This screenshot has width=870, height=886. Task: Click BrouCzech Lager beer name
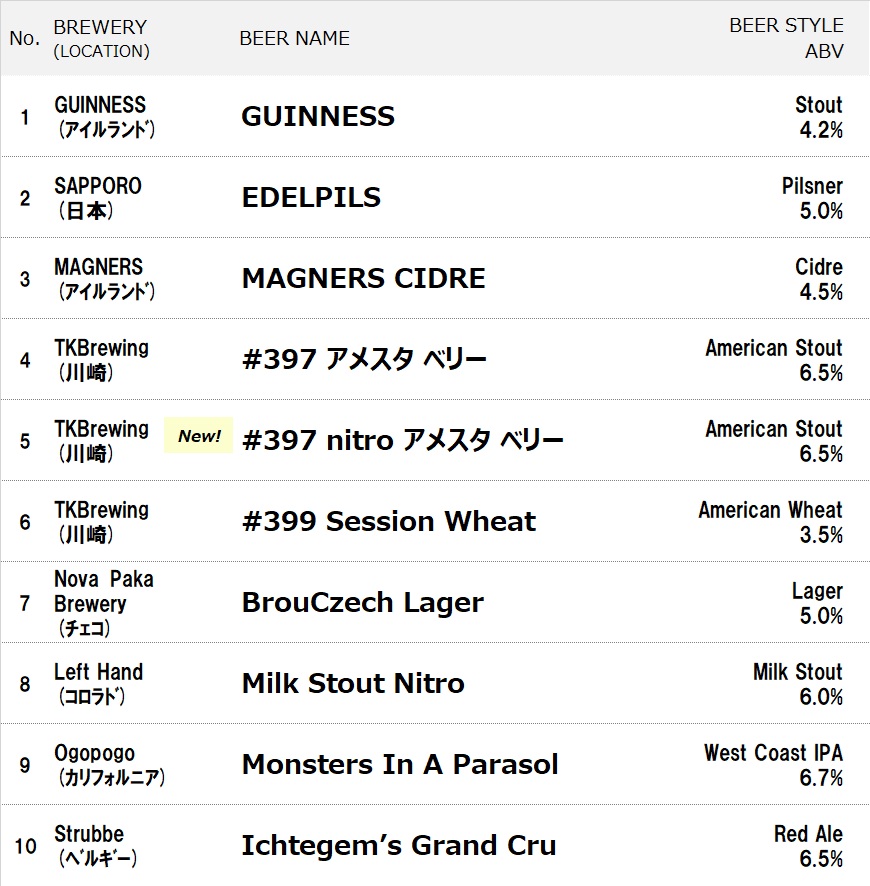[363, 602]
